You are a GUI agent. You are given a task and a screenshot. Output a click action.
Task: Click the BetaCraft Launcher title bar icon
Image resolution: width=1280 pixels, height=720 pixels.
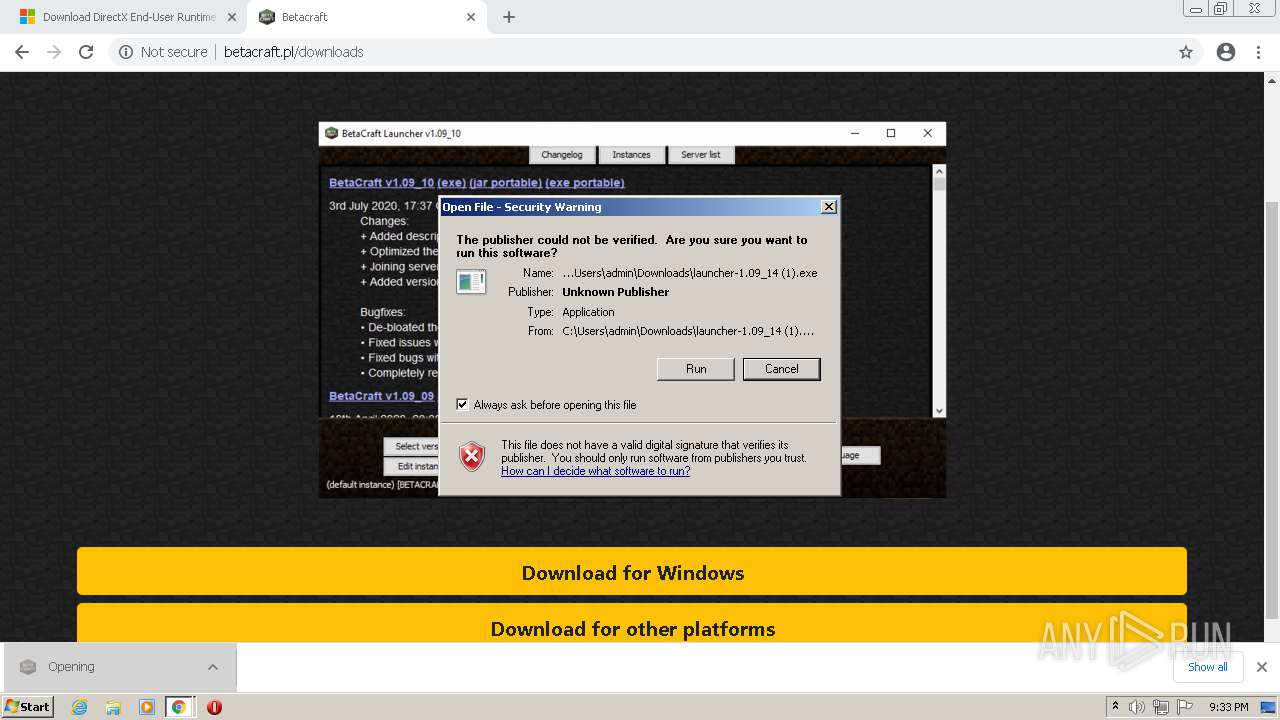point(332,133)
